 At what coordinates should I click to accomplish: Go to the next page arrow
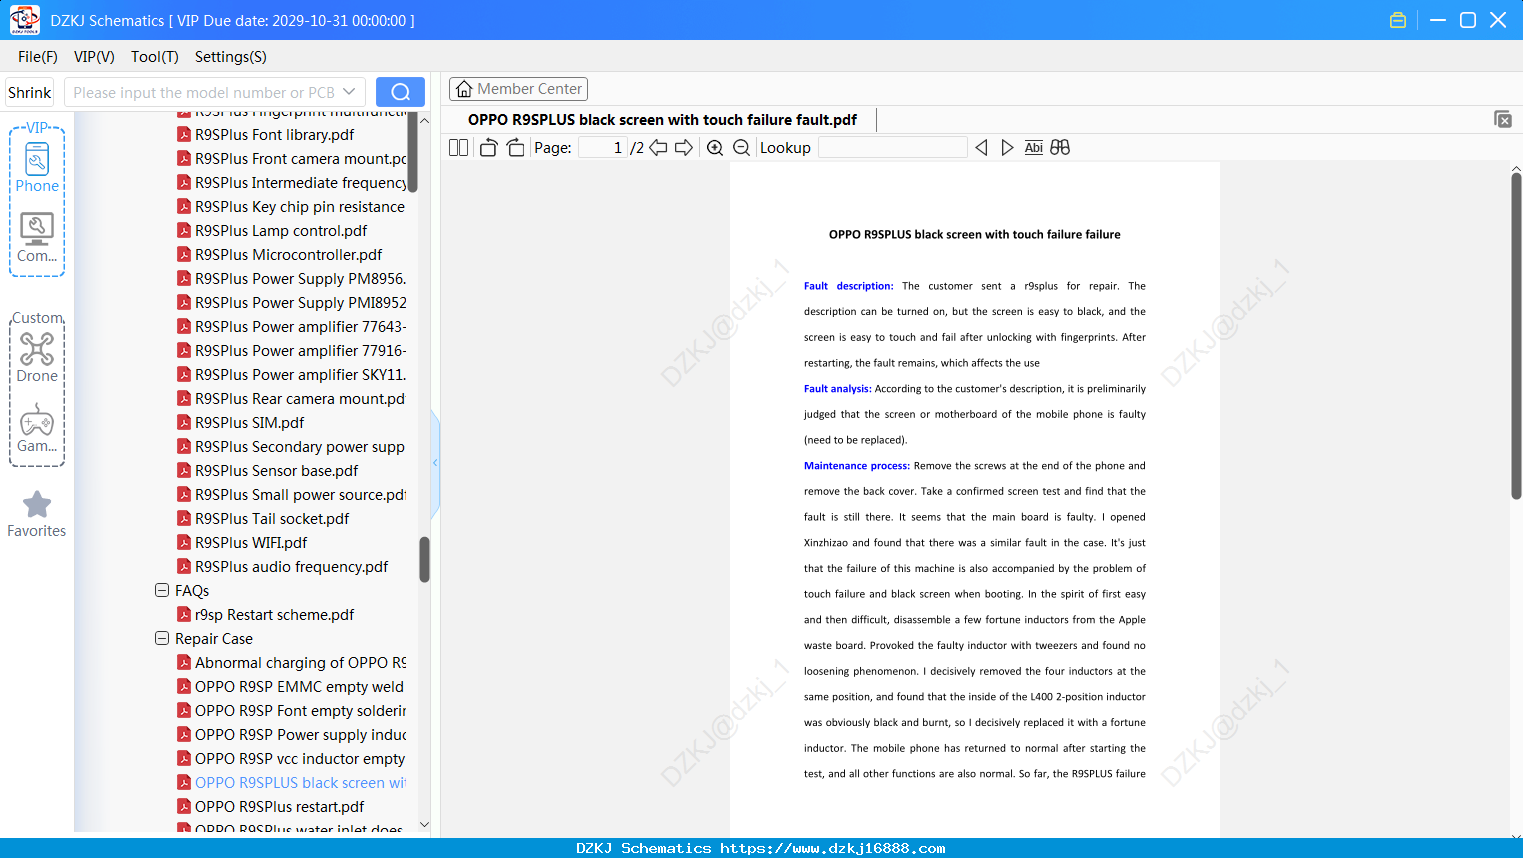tap(684, 148)
